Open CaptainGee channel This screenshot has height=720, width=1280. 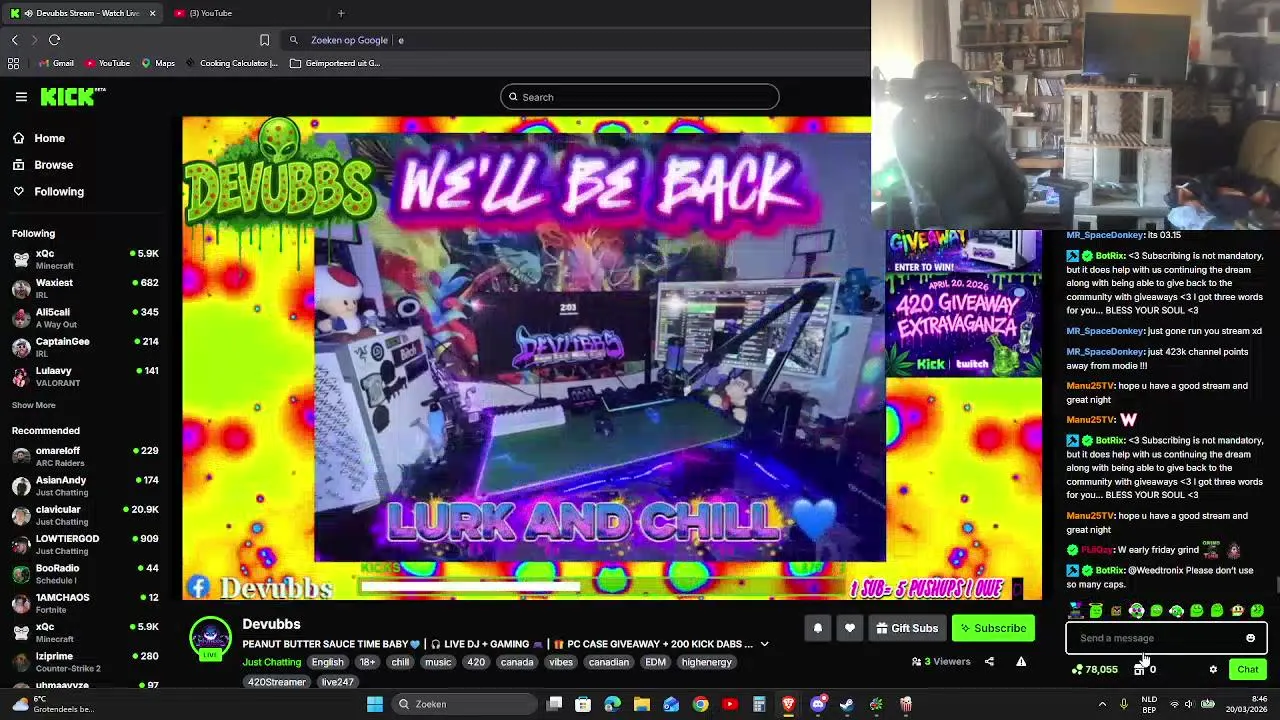click(85, 347)
